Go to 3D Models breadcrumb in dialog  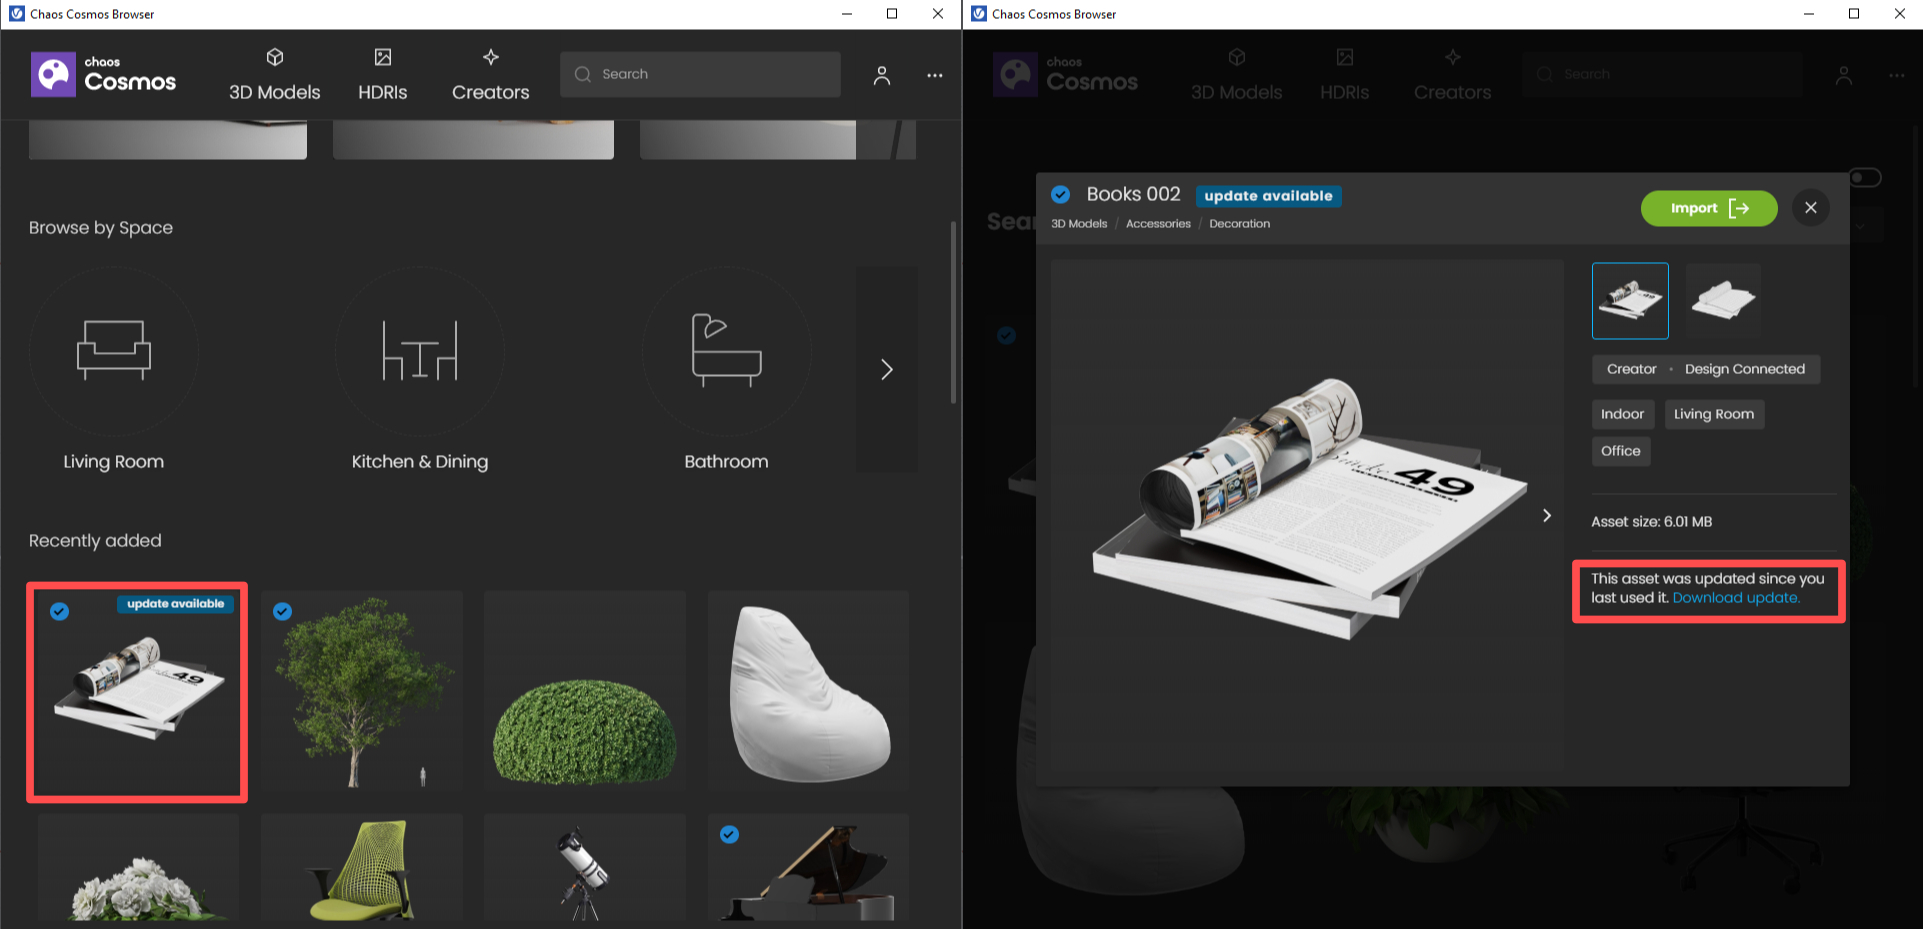click(x=1079, y=224)
